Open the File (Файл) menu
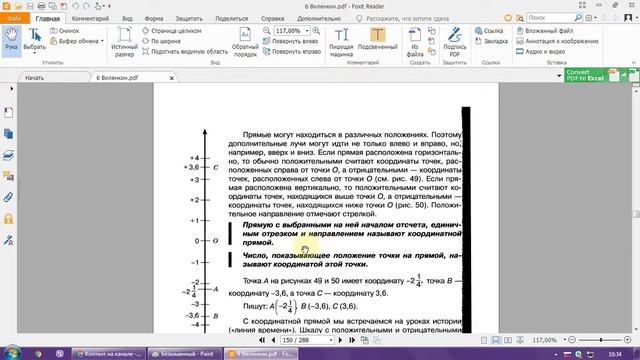Screen dimensions: 640x360 [x=14, y=18]
